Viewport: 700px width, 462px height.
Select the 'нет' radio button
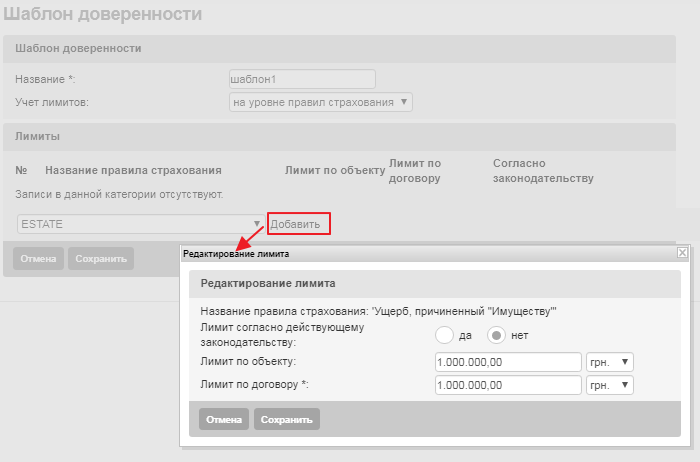[496, 335]
